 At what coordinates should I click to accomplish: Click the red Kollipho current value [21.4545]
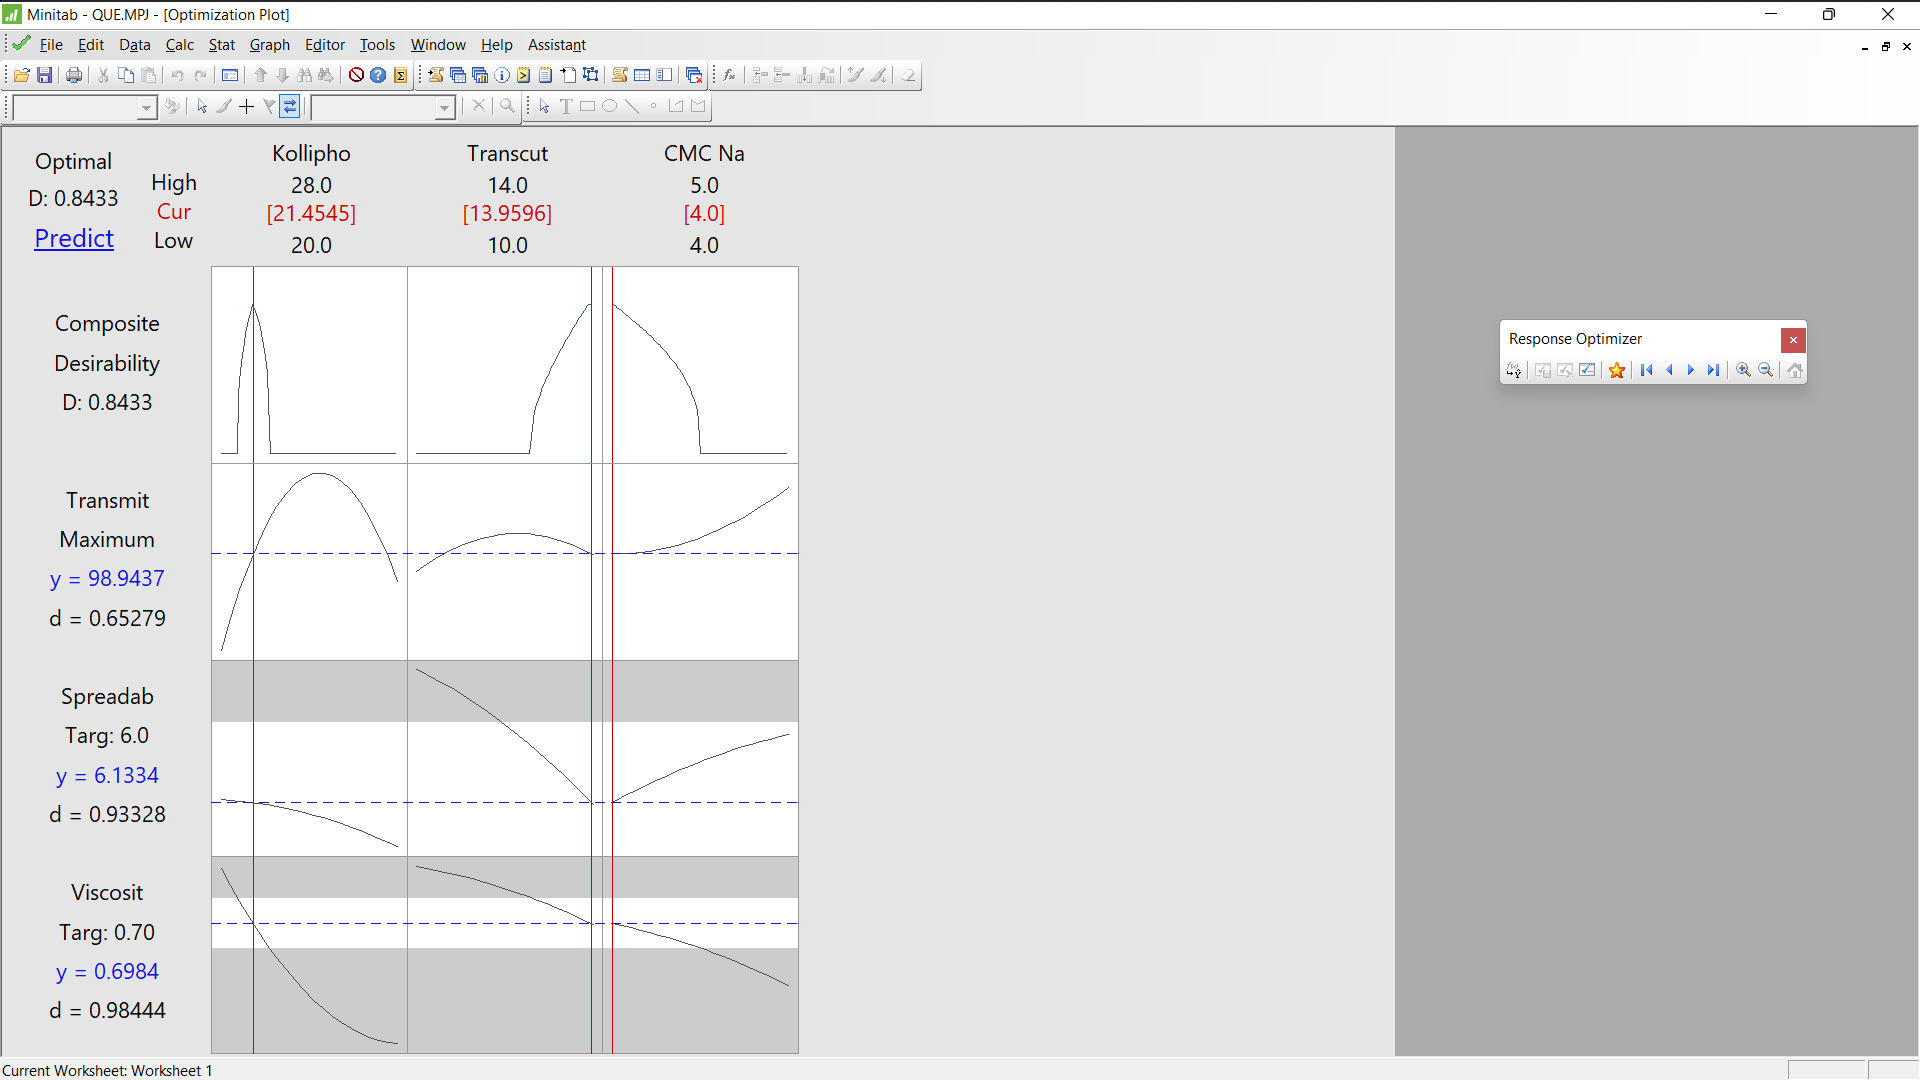coord(311,213)
